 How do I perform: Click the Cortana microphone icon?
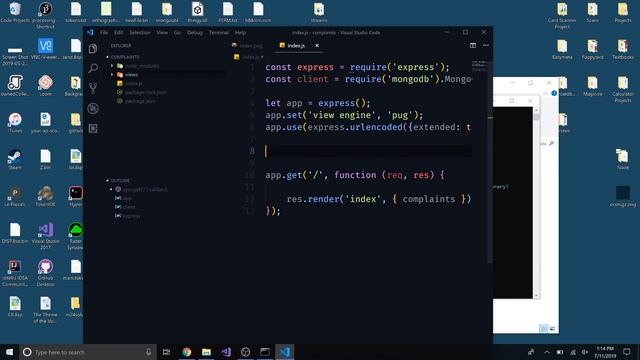tap(148, 352)
